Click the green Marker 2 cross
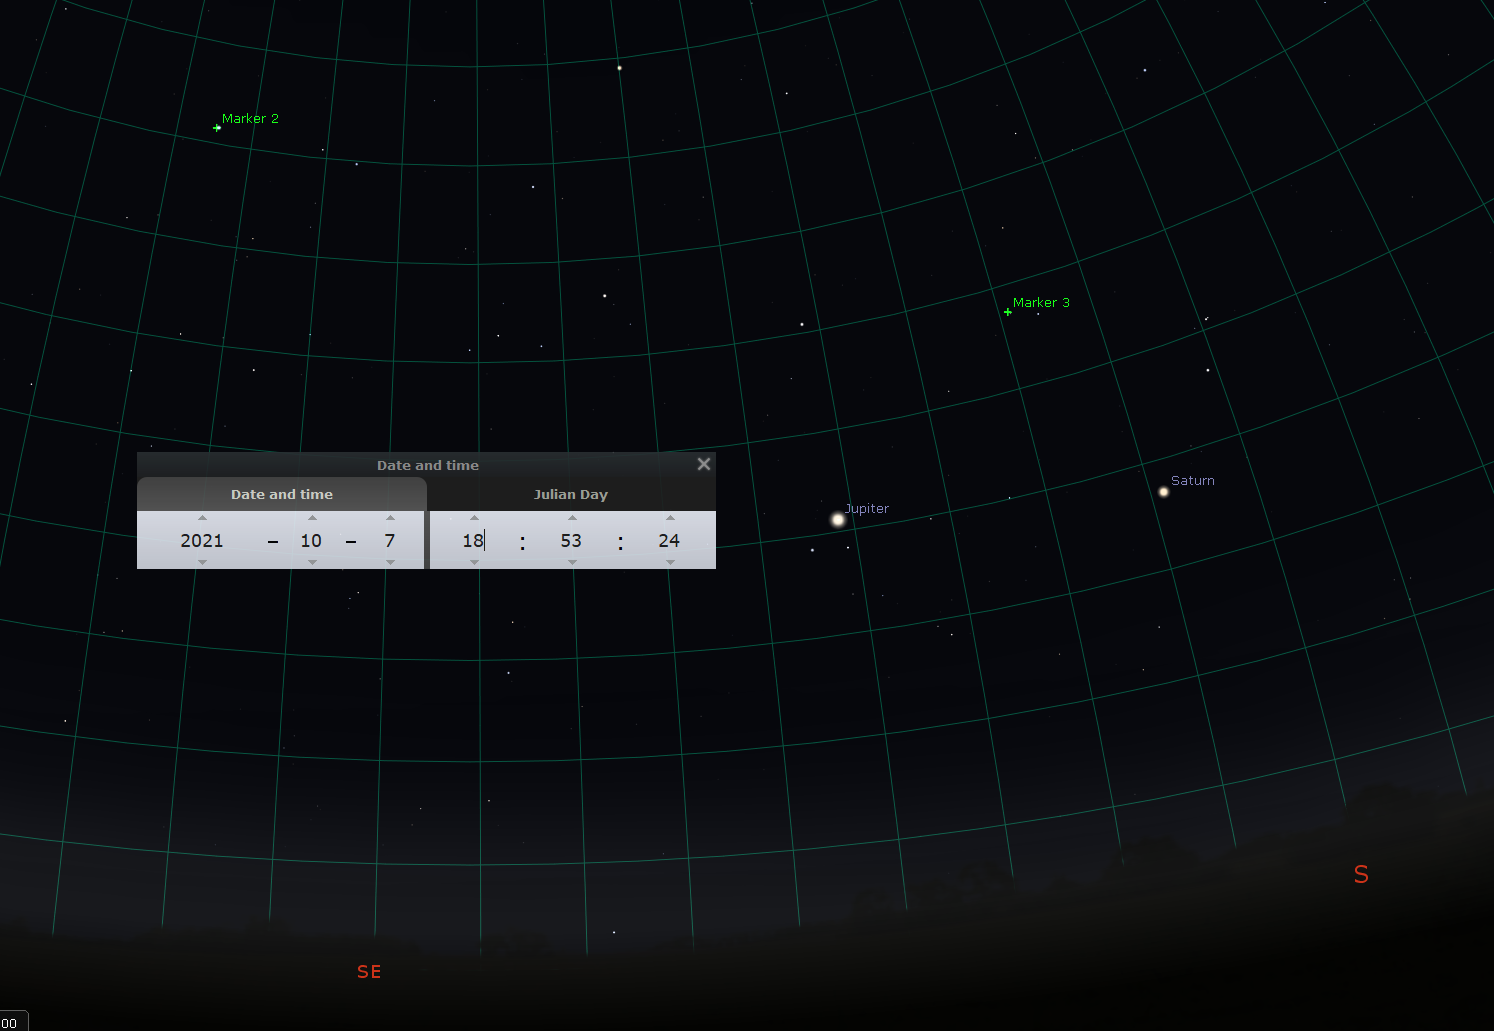 (217, 128)
